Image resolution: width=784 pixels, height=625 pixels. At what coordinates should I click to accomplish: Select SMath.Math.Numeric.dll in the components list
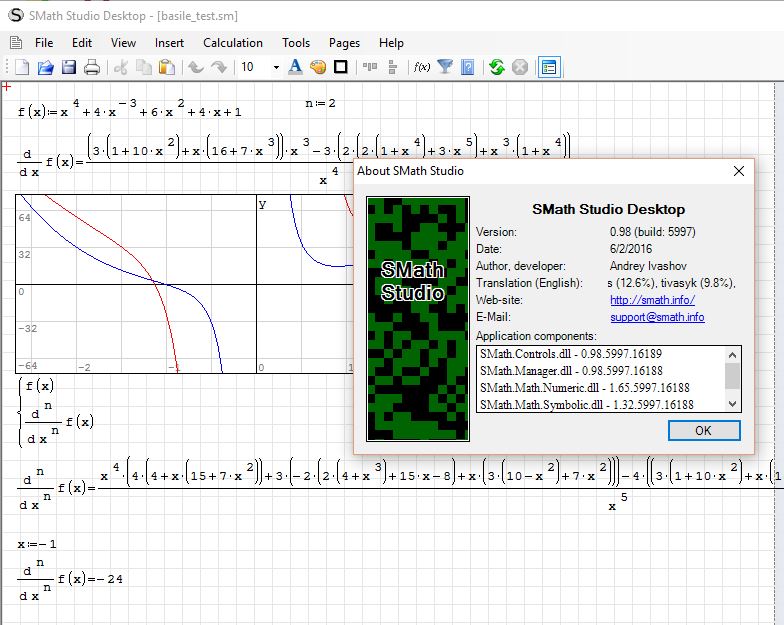(585, 387)
